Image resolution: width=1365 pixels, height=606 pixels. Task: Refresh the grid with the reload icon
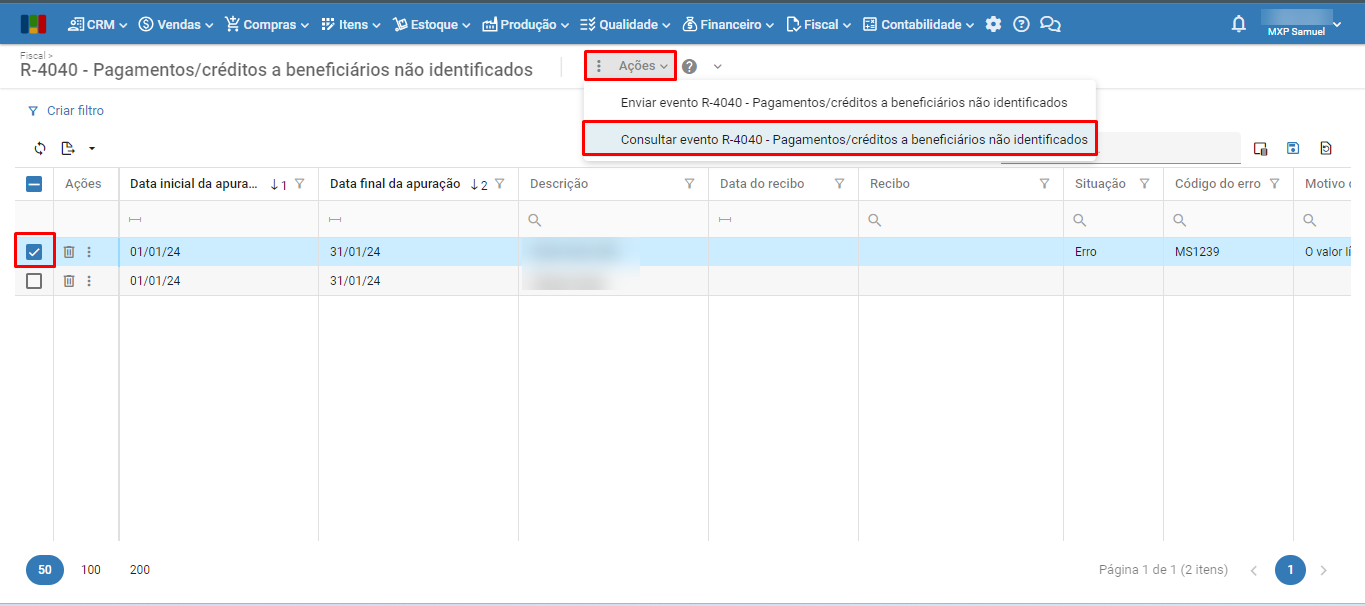pyautogui.click(x=40, y=148)
